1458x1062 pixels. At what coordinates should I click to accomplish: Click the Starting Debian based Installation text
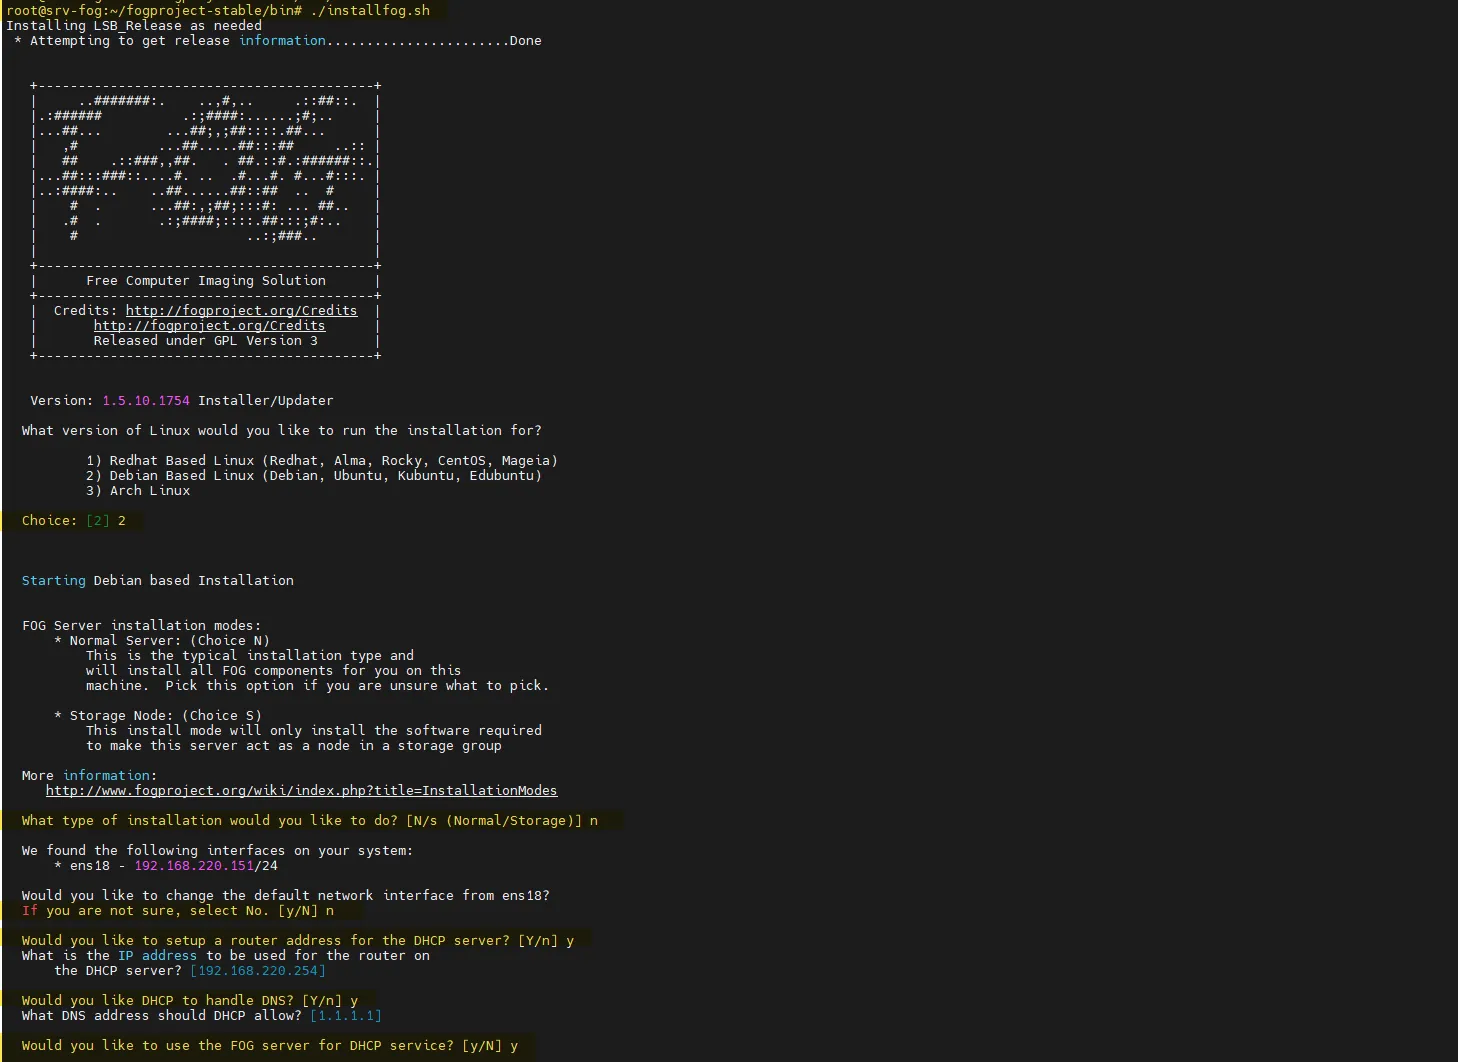point(158,581)
